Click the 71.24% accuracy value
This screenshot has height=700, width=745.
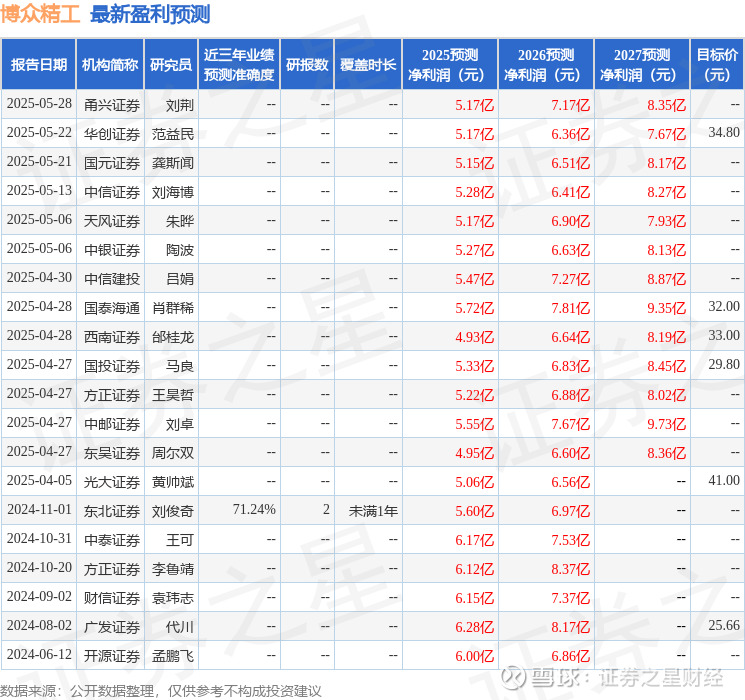[x=254, y=509]
